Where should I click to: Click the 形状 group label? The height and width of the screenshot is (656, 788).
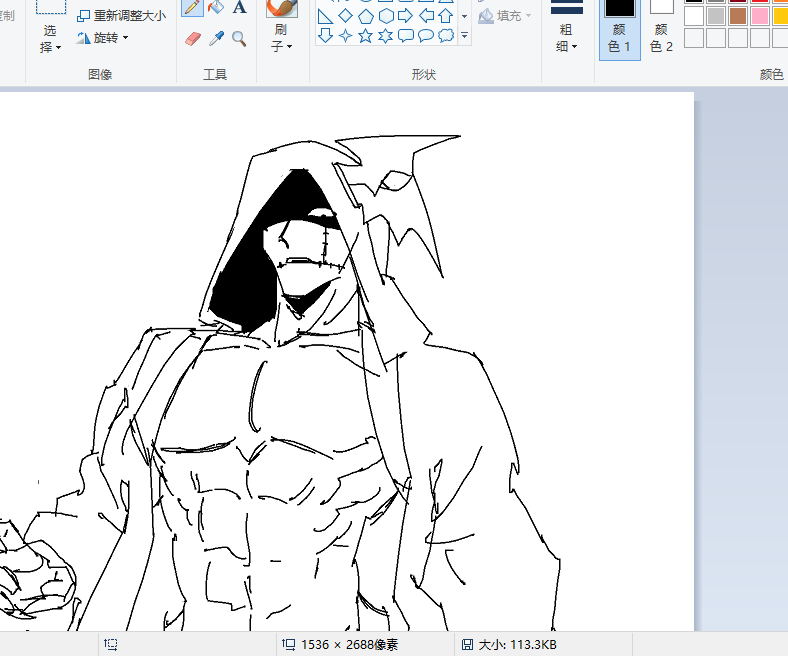pos(424,75)
